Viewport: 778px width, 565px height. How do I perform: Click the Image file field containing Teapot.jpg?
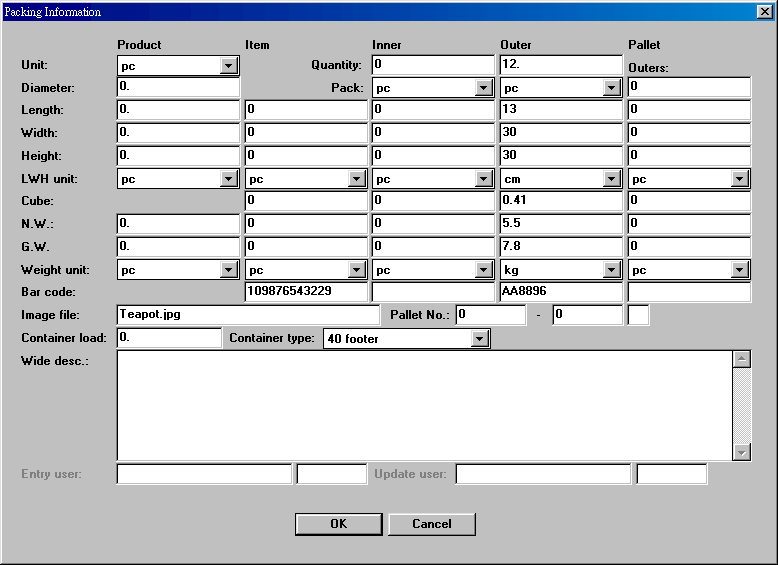(x=248, y=315)
